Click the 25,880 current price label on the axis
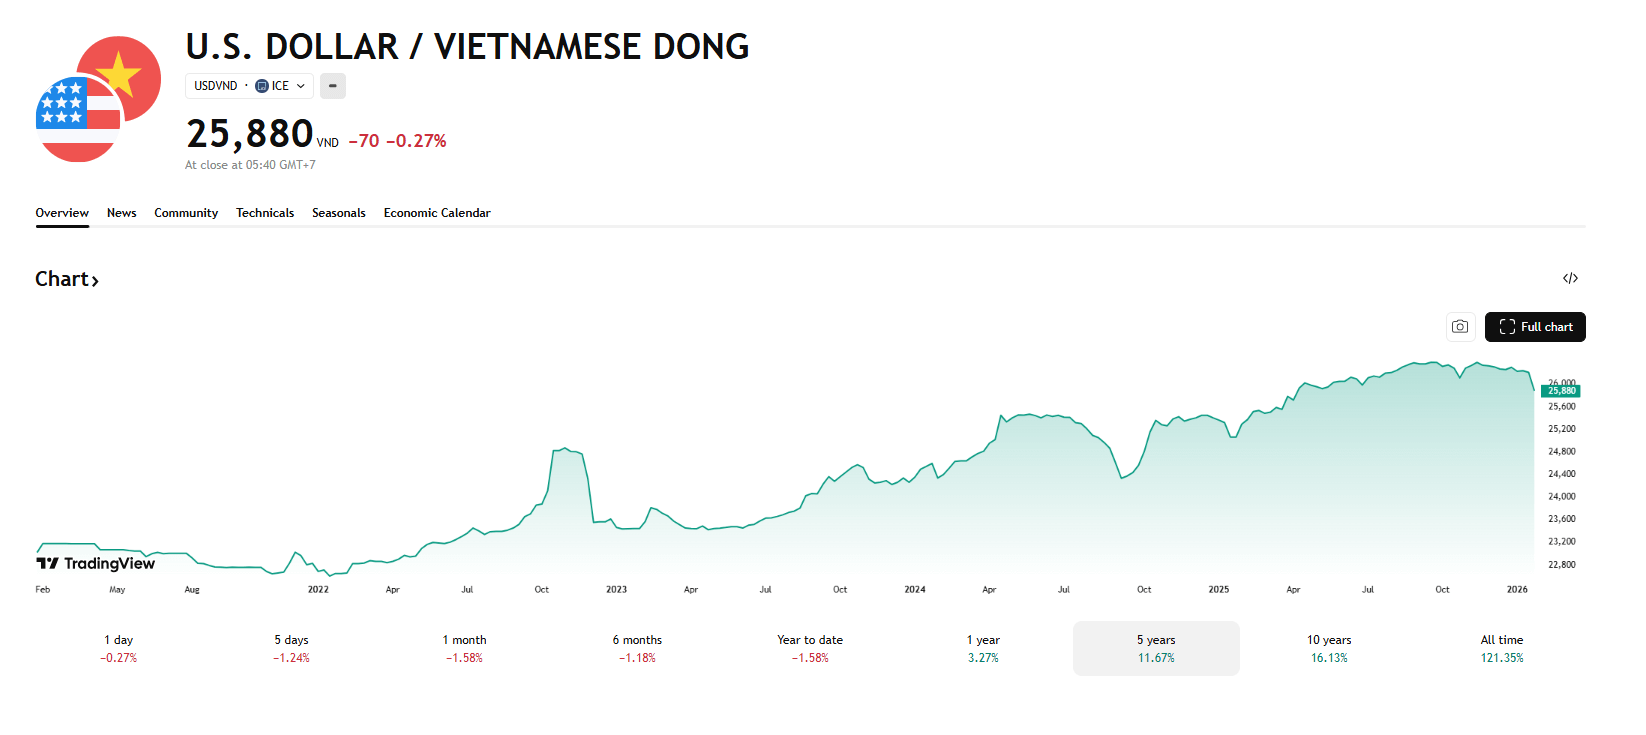 (1561, 391)
